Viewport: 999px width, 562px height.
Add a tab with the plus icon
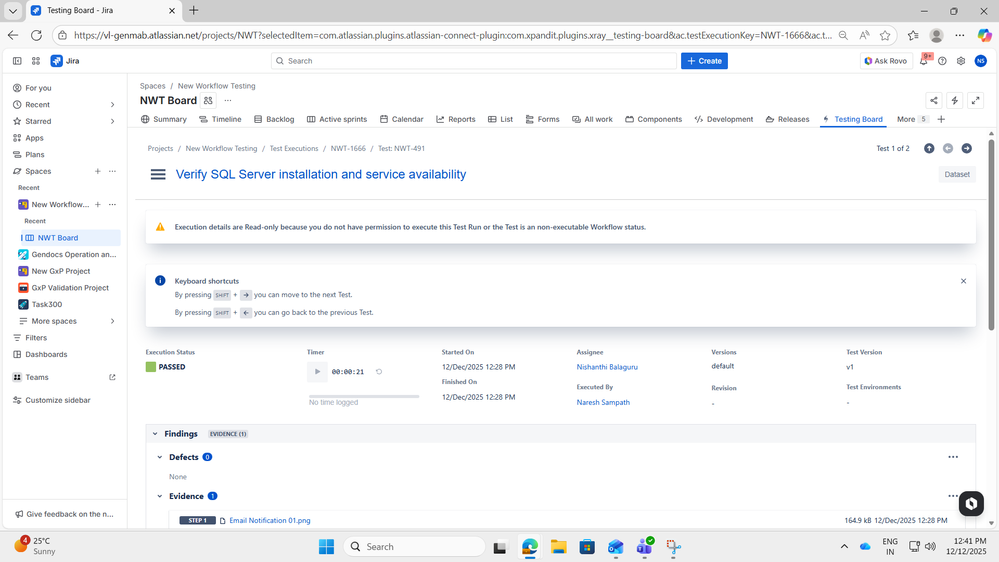coord(941,119)
